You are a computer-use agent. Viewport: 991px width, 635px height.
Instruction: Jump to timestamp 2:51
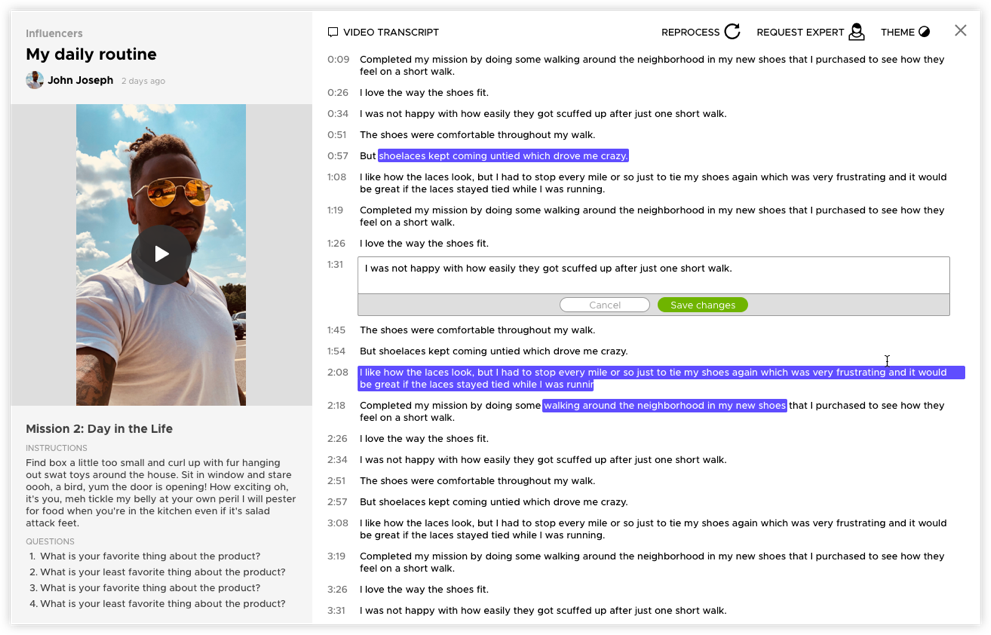(x=337, y=481)
